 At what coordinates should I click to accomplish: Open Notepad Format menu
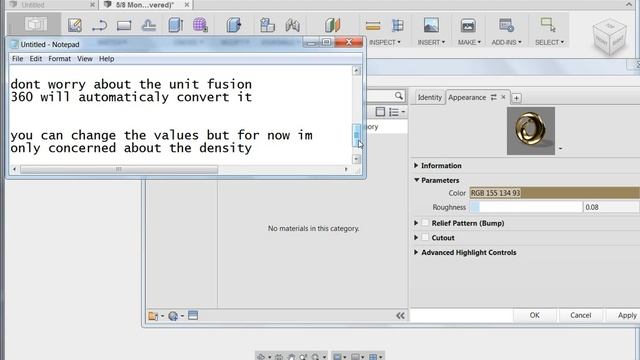coord(60,59)
